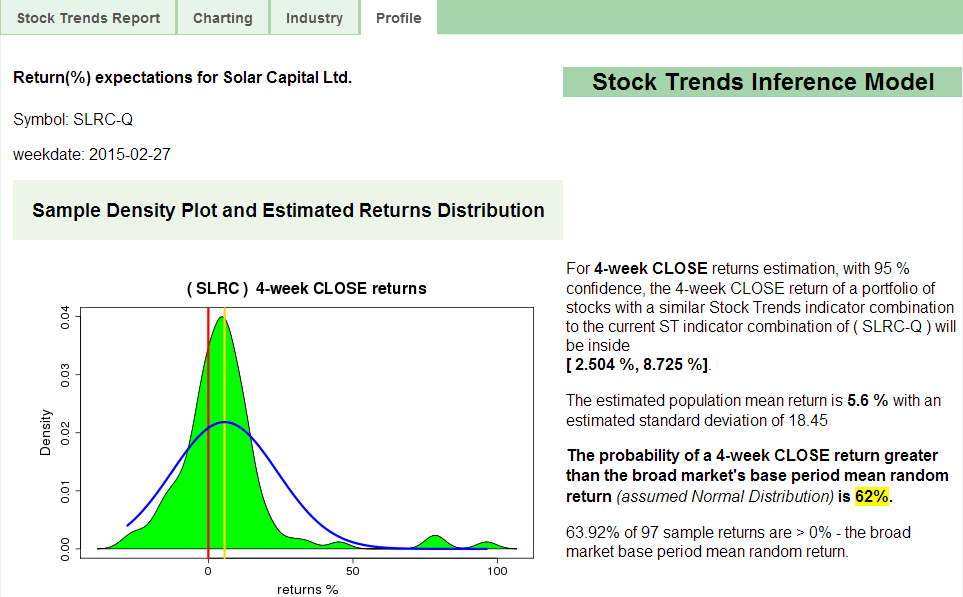The height and width of the screenshot is (597, 963).
Task: Click the 4-week CLOSE returns chart title
Action: (x=306, y=288)
